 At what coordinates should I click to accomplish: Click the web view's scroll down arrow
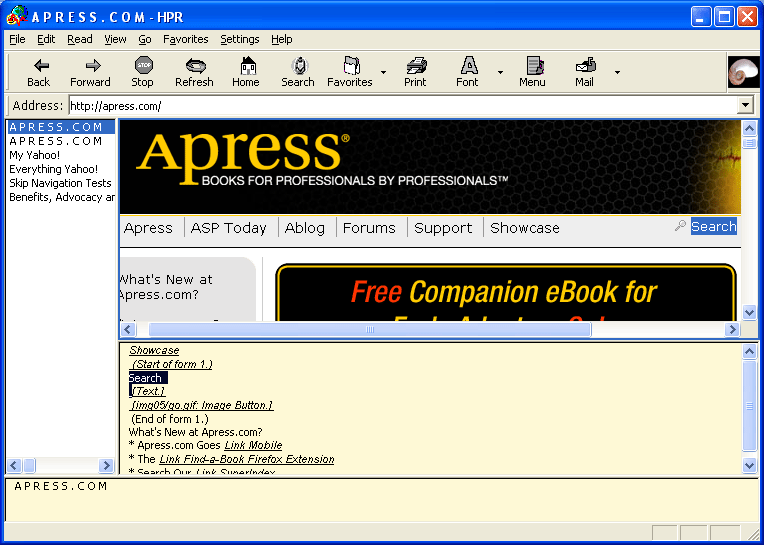[749, 312]
